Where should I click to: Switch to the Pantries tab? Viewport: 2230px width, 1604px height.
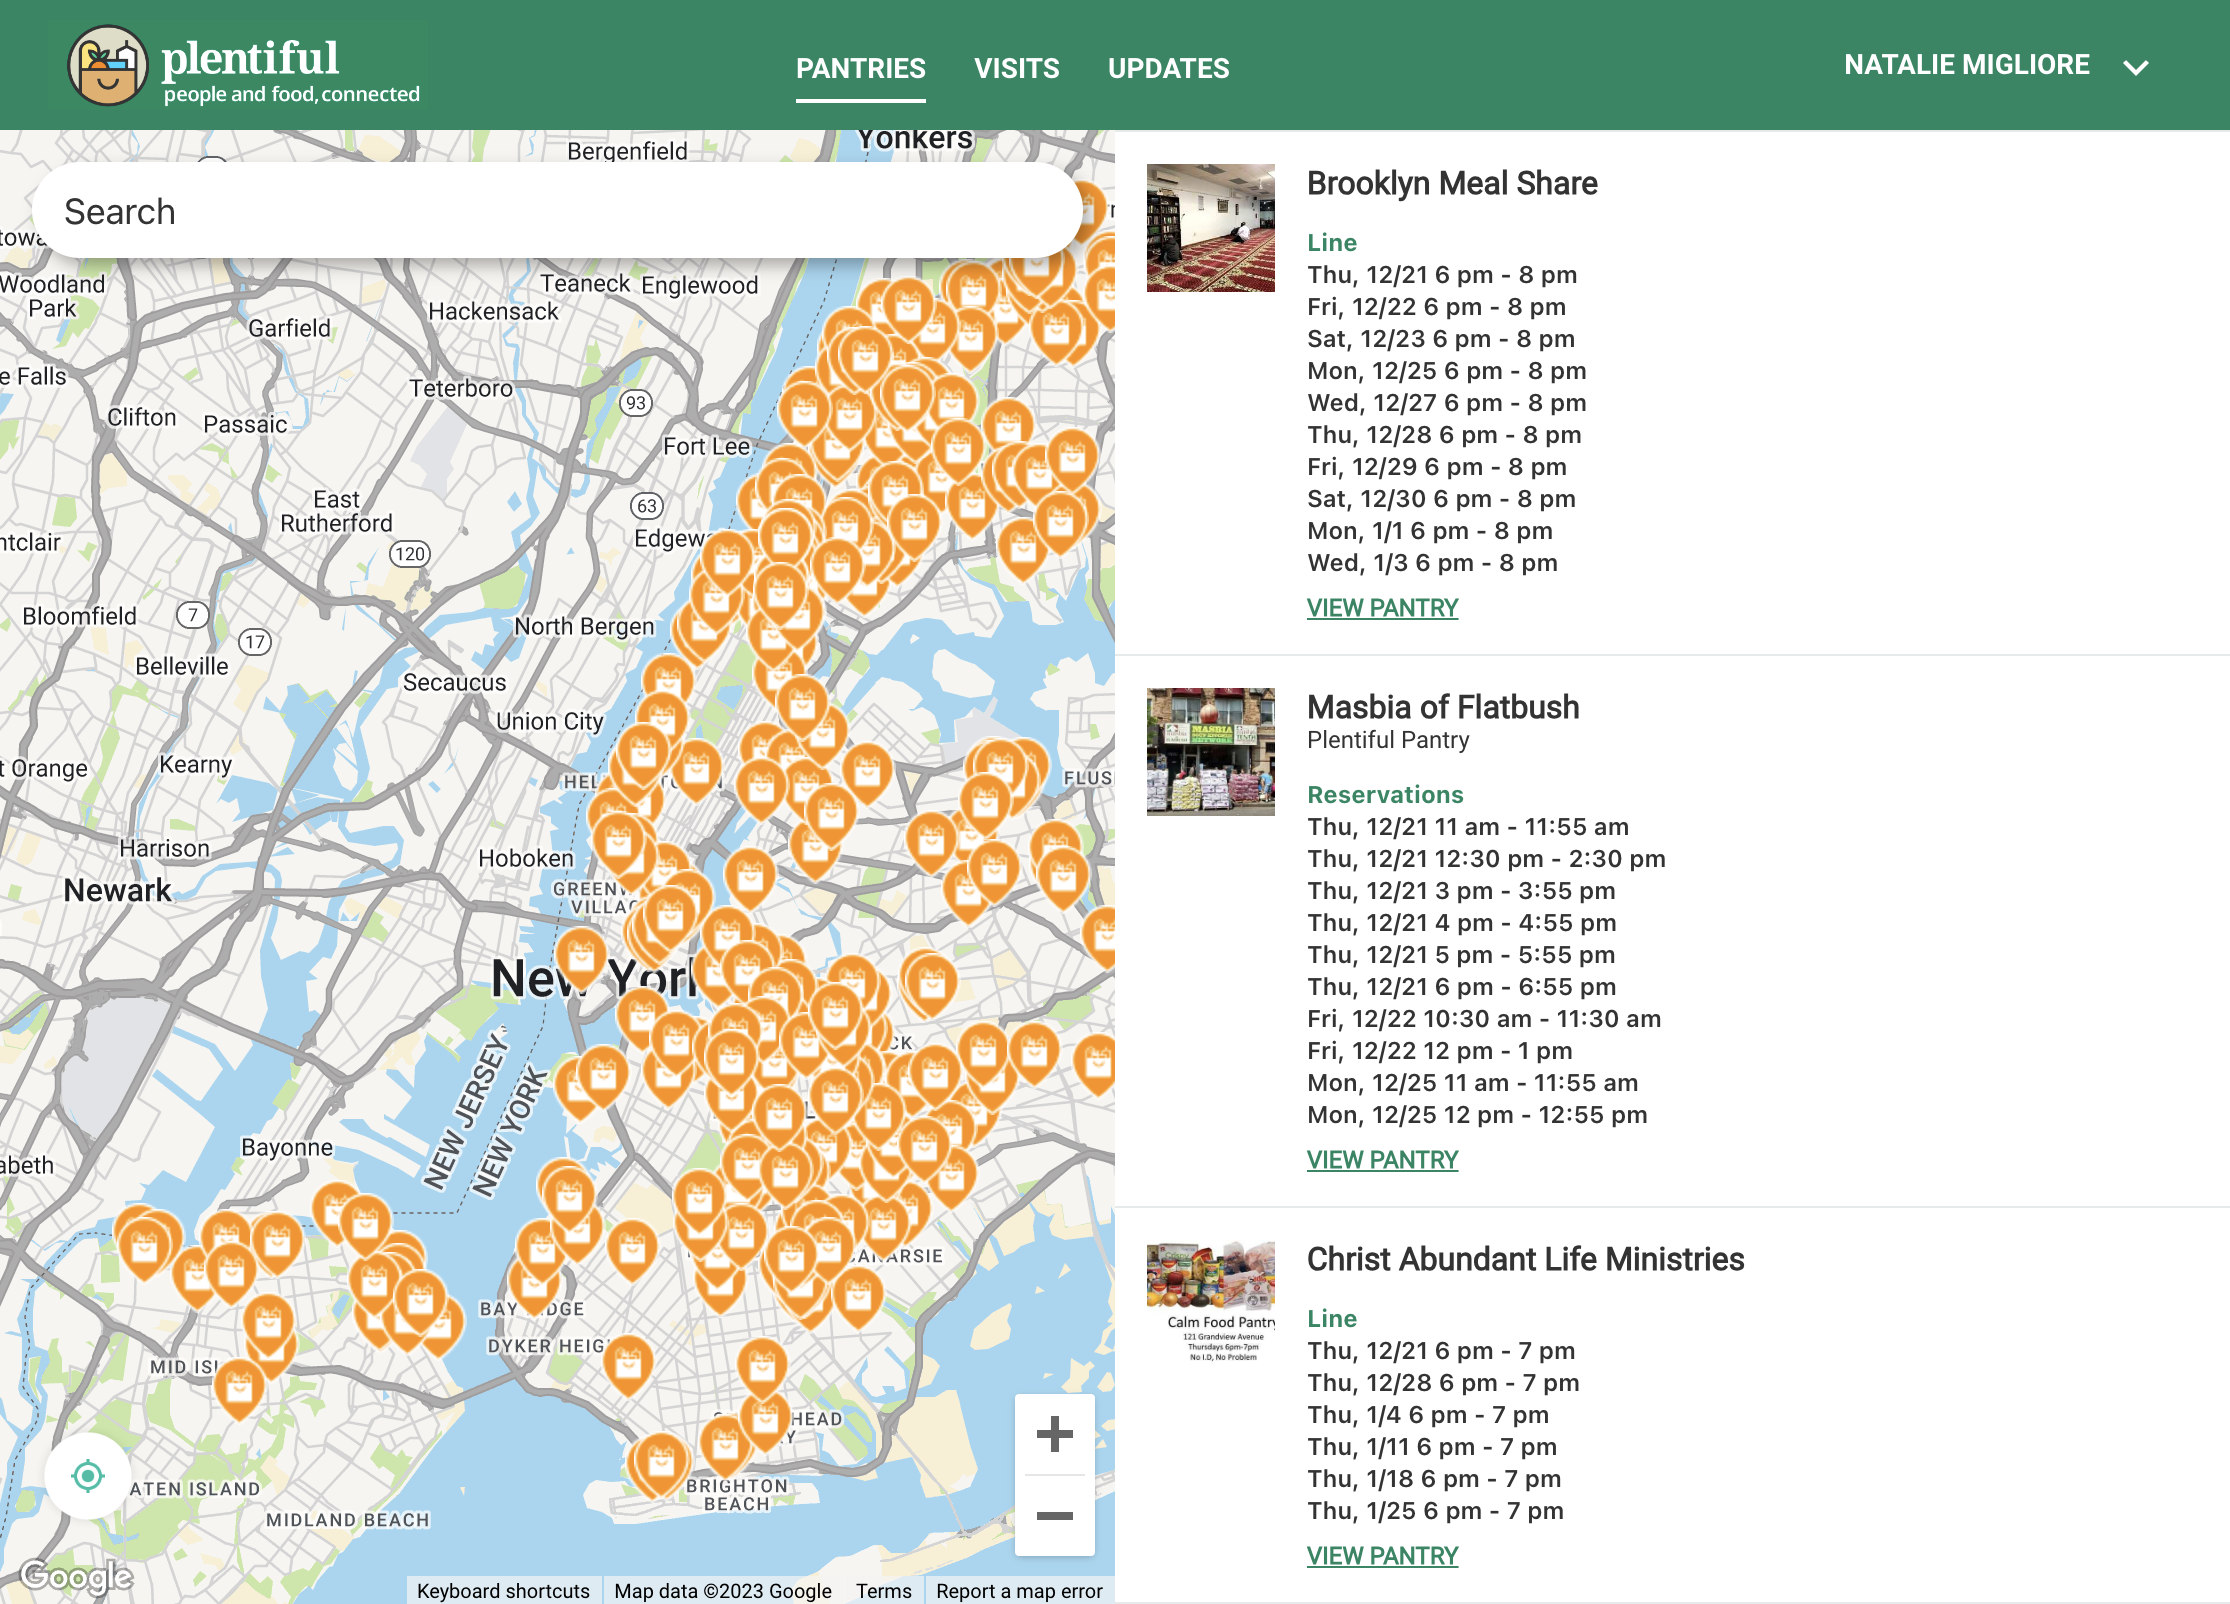tap(860, 68)
